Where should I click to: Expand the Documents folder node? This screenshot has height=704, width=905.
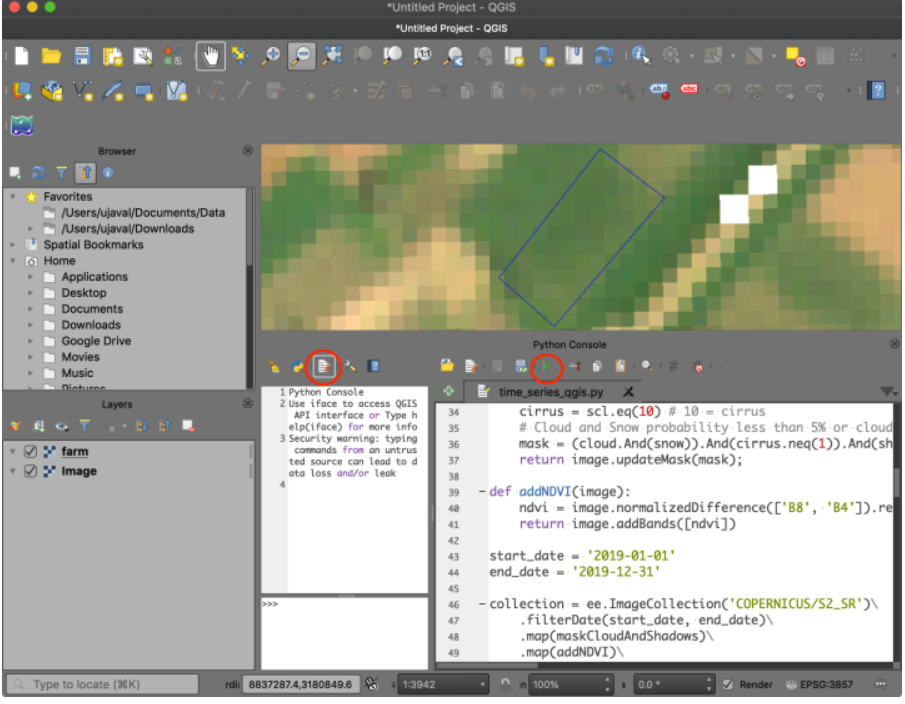tap(31, 309)
